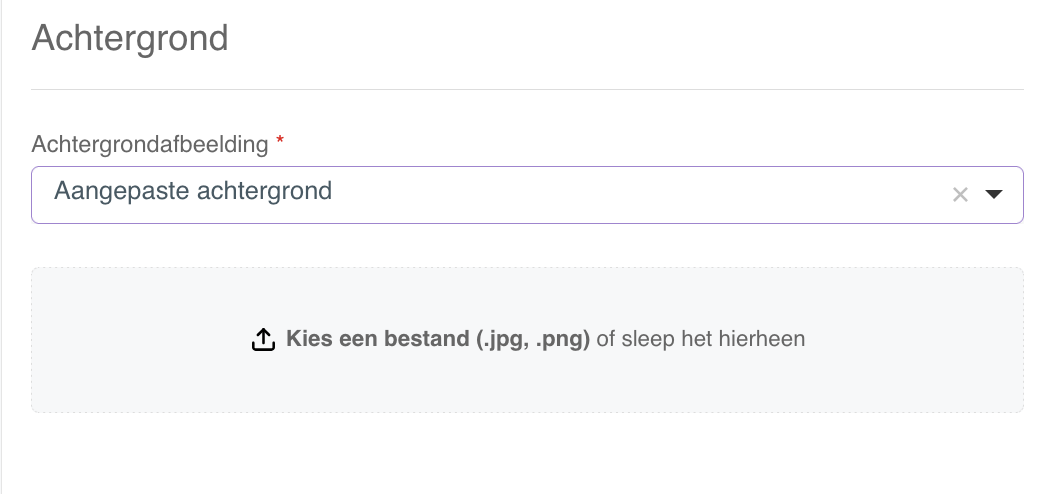Viewport: 1044px width, 494px height.
Task: Click blank space below the upload dropzone
Action: tap(527, 454)
